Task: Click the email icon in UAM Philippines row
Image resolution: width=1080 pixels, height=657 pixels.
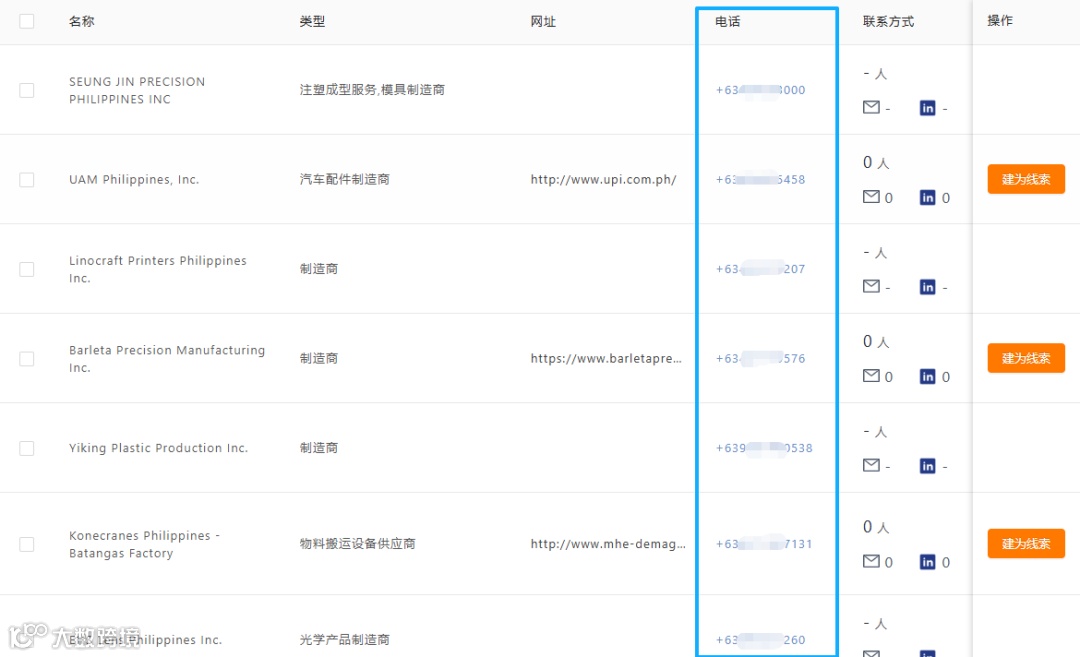Action: [x=871, y=197]
